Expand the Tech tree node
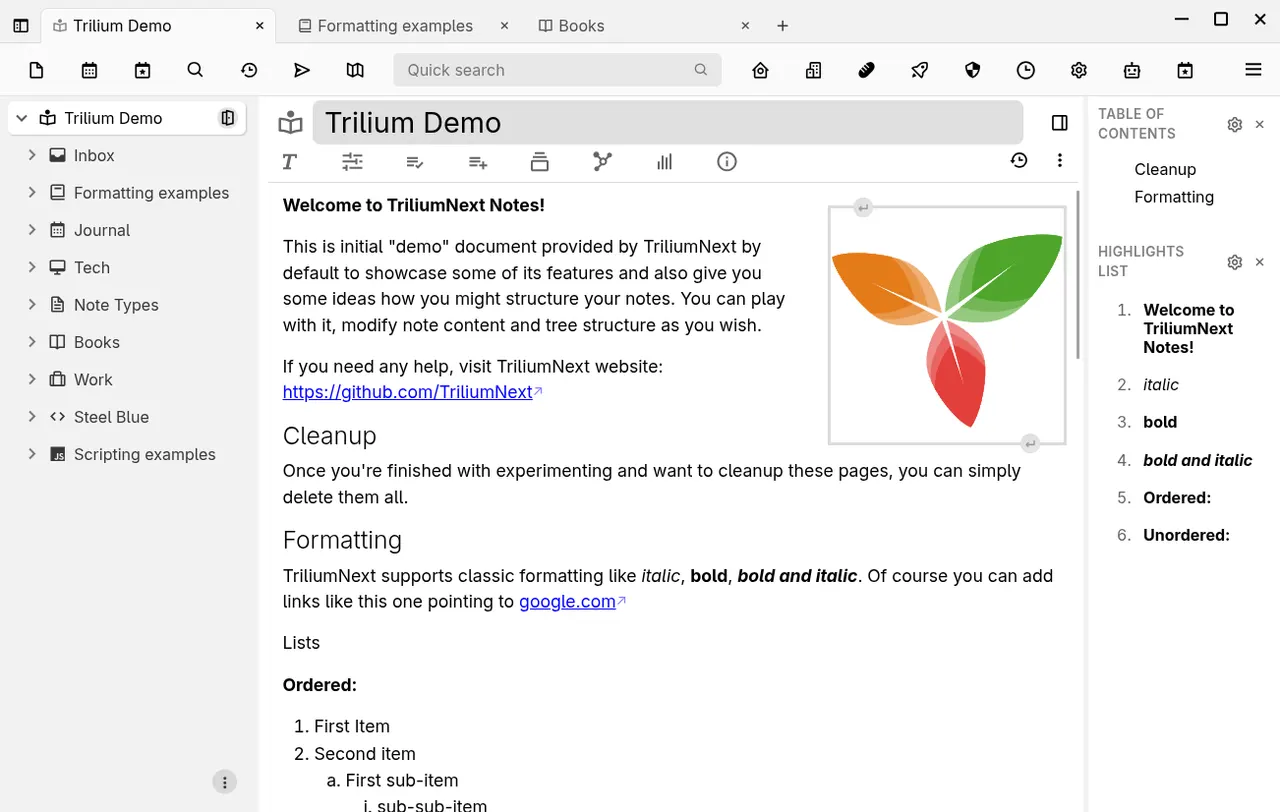1280x812 pixels. click(32, 267)
